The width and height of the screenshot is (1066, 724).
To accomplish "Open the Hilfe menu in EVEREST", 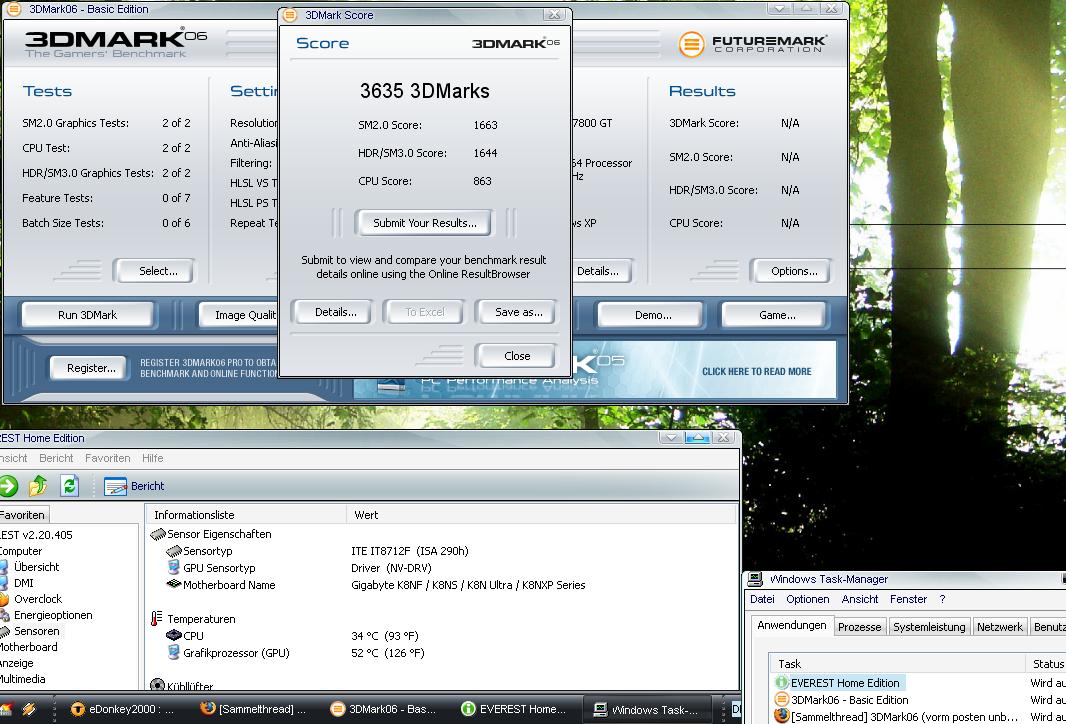I will click(152, 458).
